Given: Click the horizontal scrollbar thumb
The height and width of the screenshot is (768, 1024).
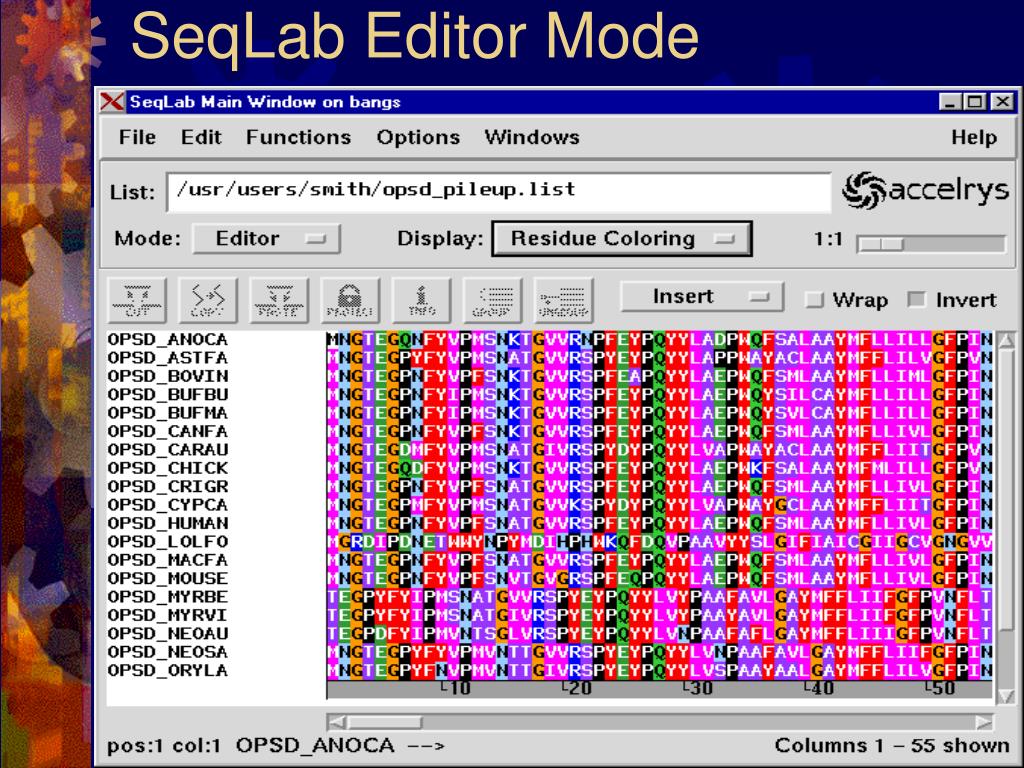Looking at the screenshot, I should tap(385, 722).
